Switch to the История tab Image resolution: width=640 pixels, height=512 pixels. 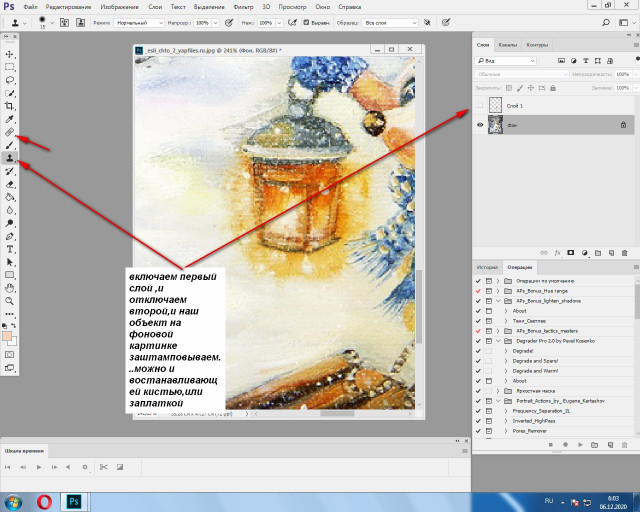[x=486, y=268]
